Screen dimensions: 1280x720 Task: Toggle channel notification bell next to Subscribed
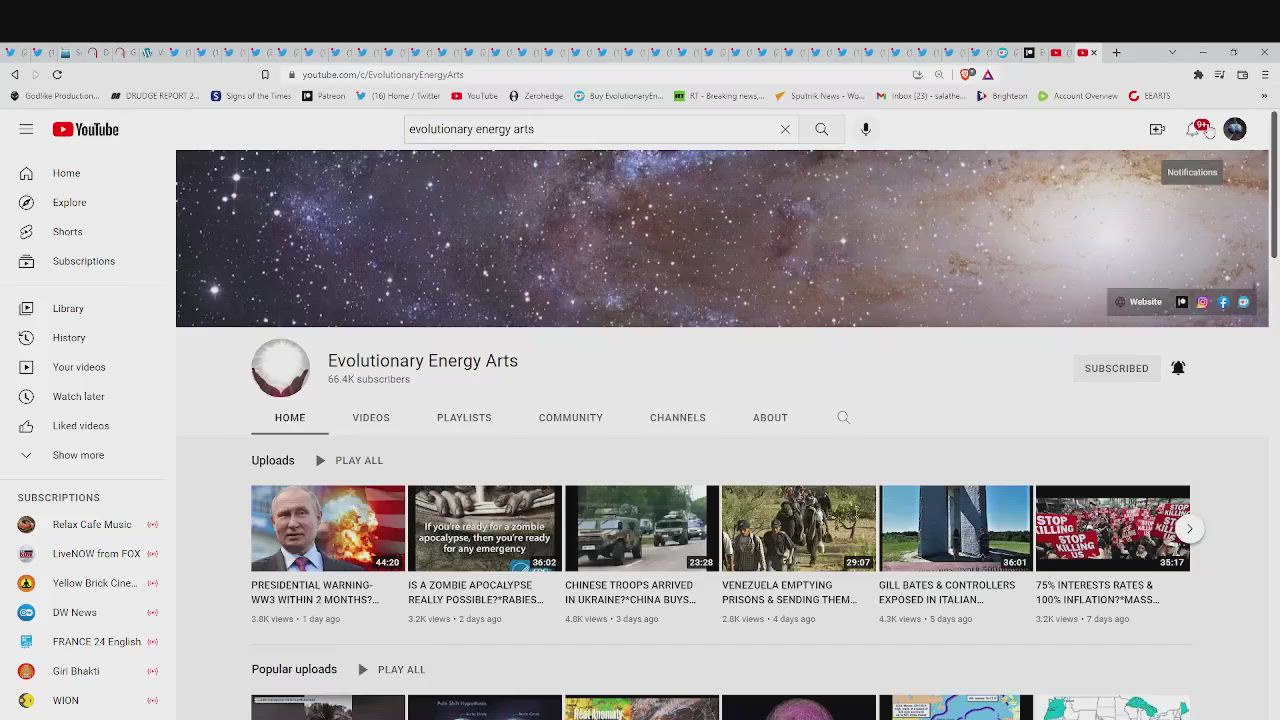click(x=1178, y=368)
